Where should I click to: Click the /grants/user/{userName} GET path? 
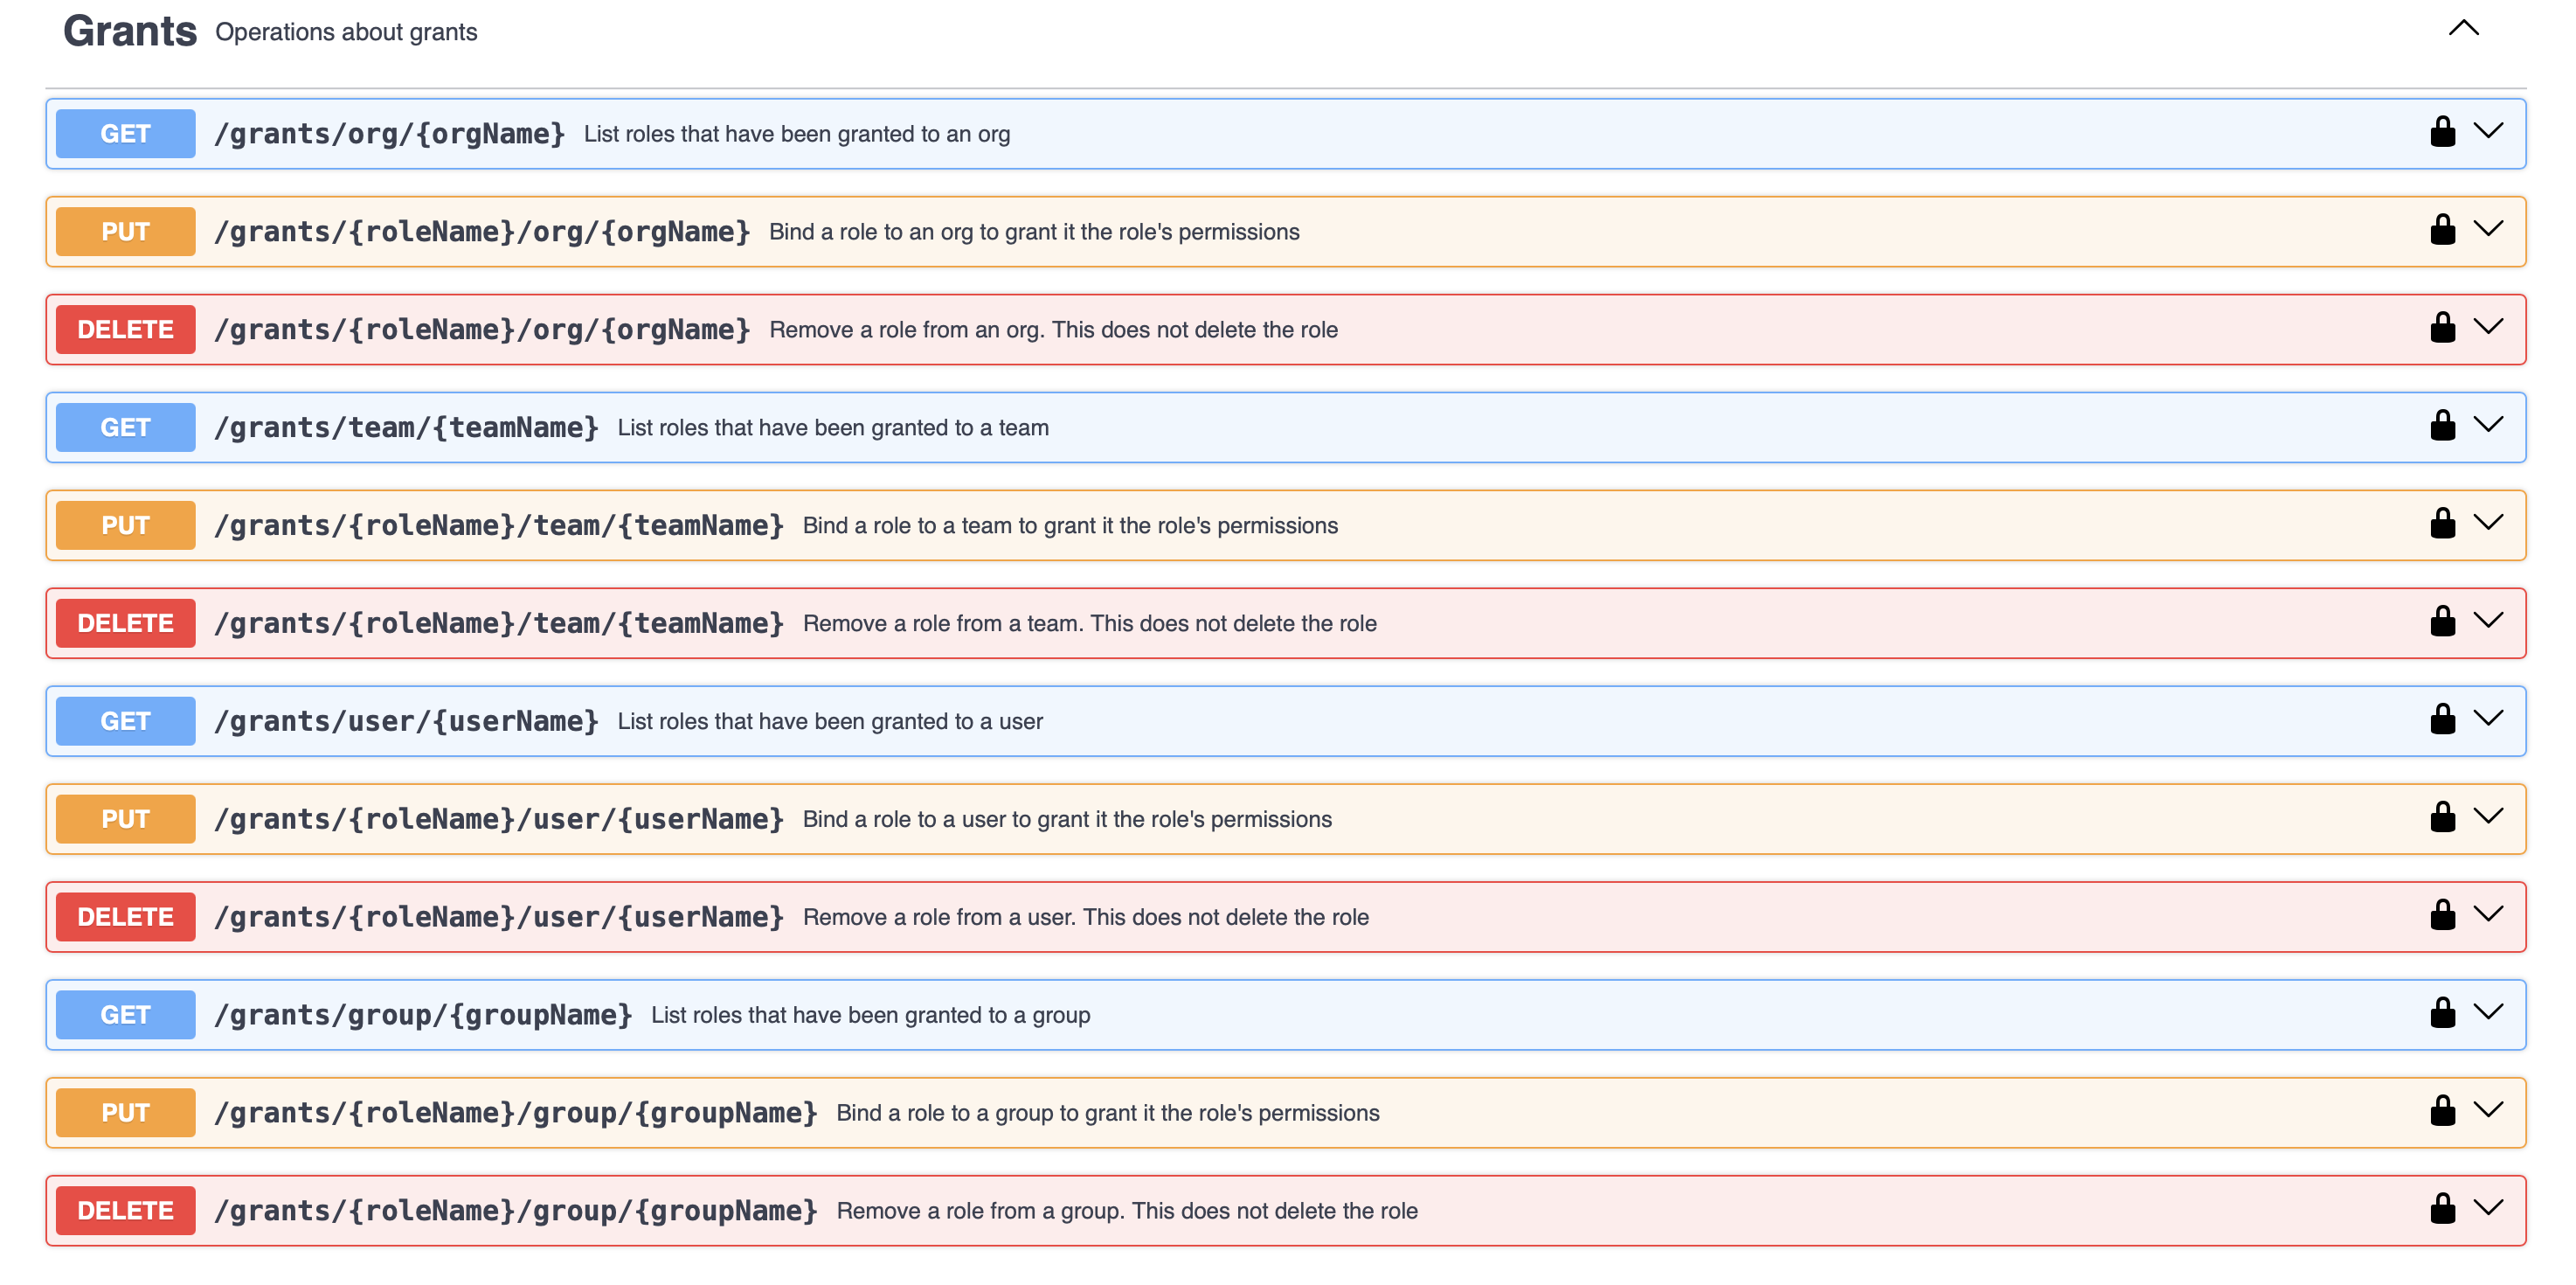click(x=406, y=721)
